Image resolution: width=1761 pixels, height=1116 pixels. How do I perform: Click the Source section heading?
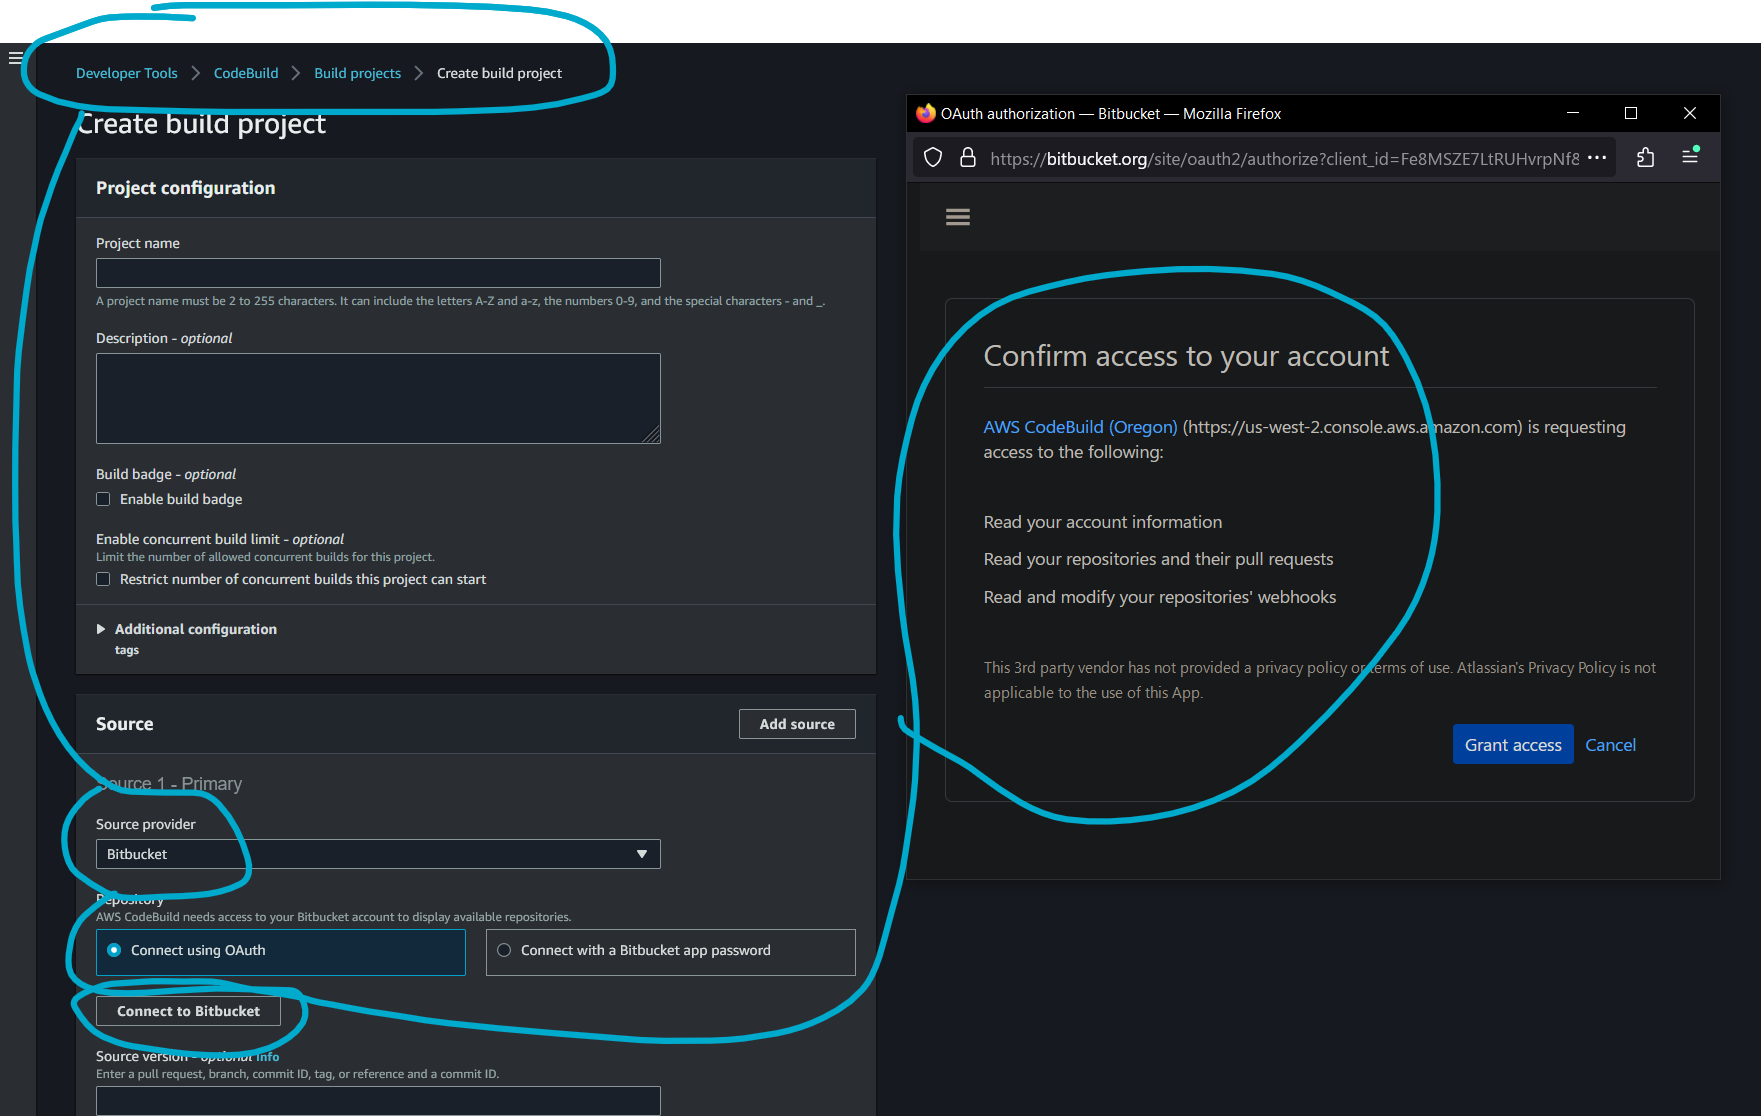click(125, 724)
